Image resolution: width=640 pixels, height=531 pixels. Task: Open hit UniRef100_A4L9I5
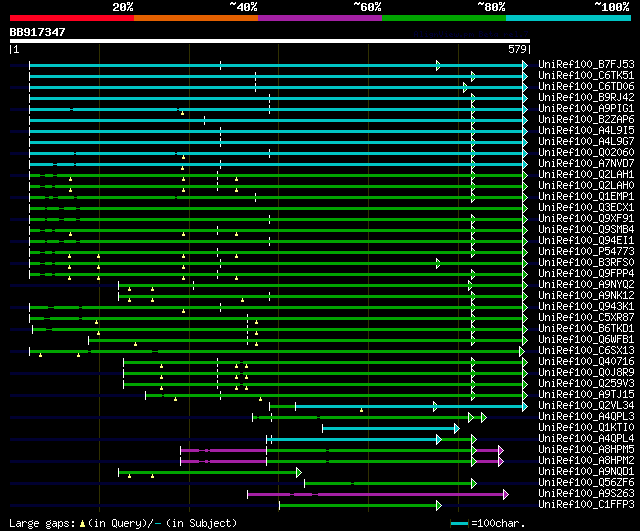586,131
